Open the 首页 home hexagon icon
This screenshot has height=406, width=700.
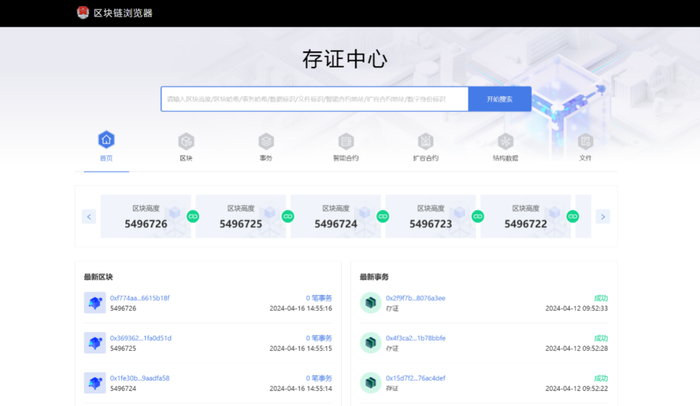coord(106,140)
